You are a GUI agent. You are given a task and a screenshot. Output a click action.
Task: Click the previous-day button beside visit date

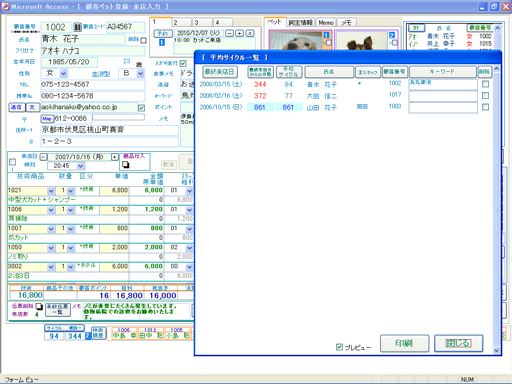44,157
